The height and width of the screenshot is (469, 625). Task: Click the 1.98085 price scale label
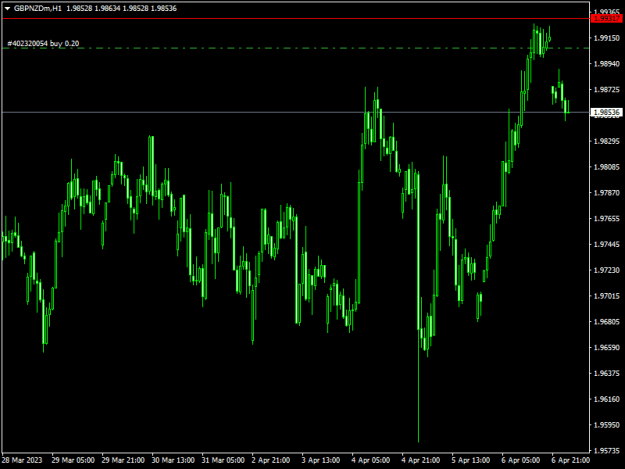(x=607, y=167)
